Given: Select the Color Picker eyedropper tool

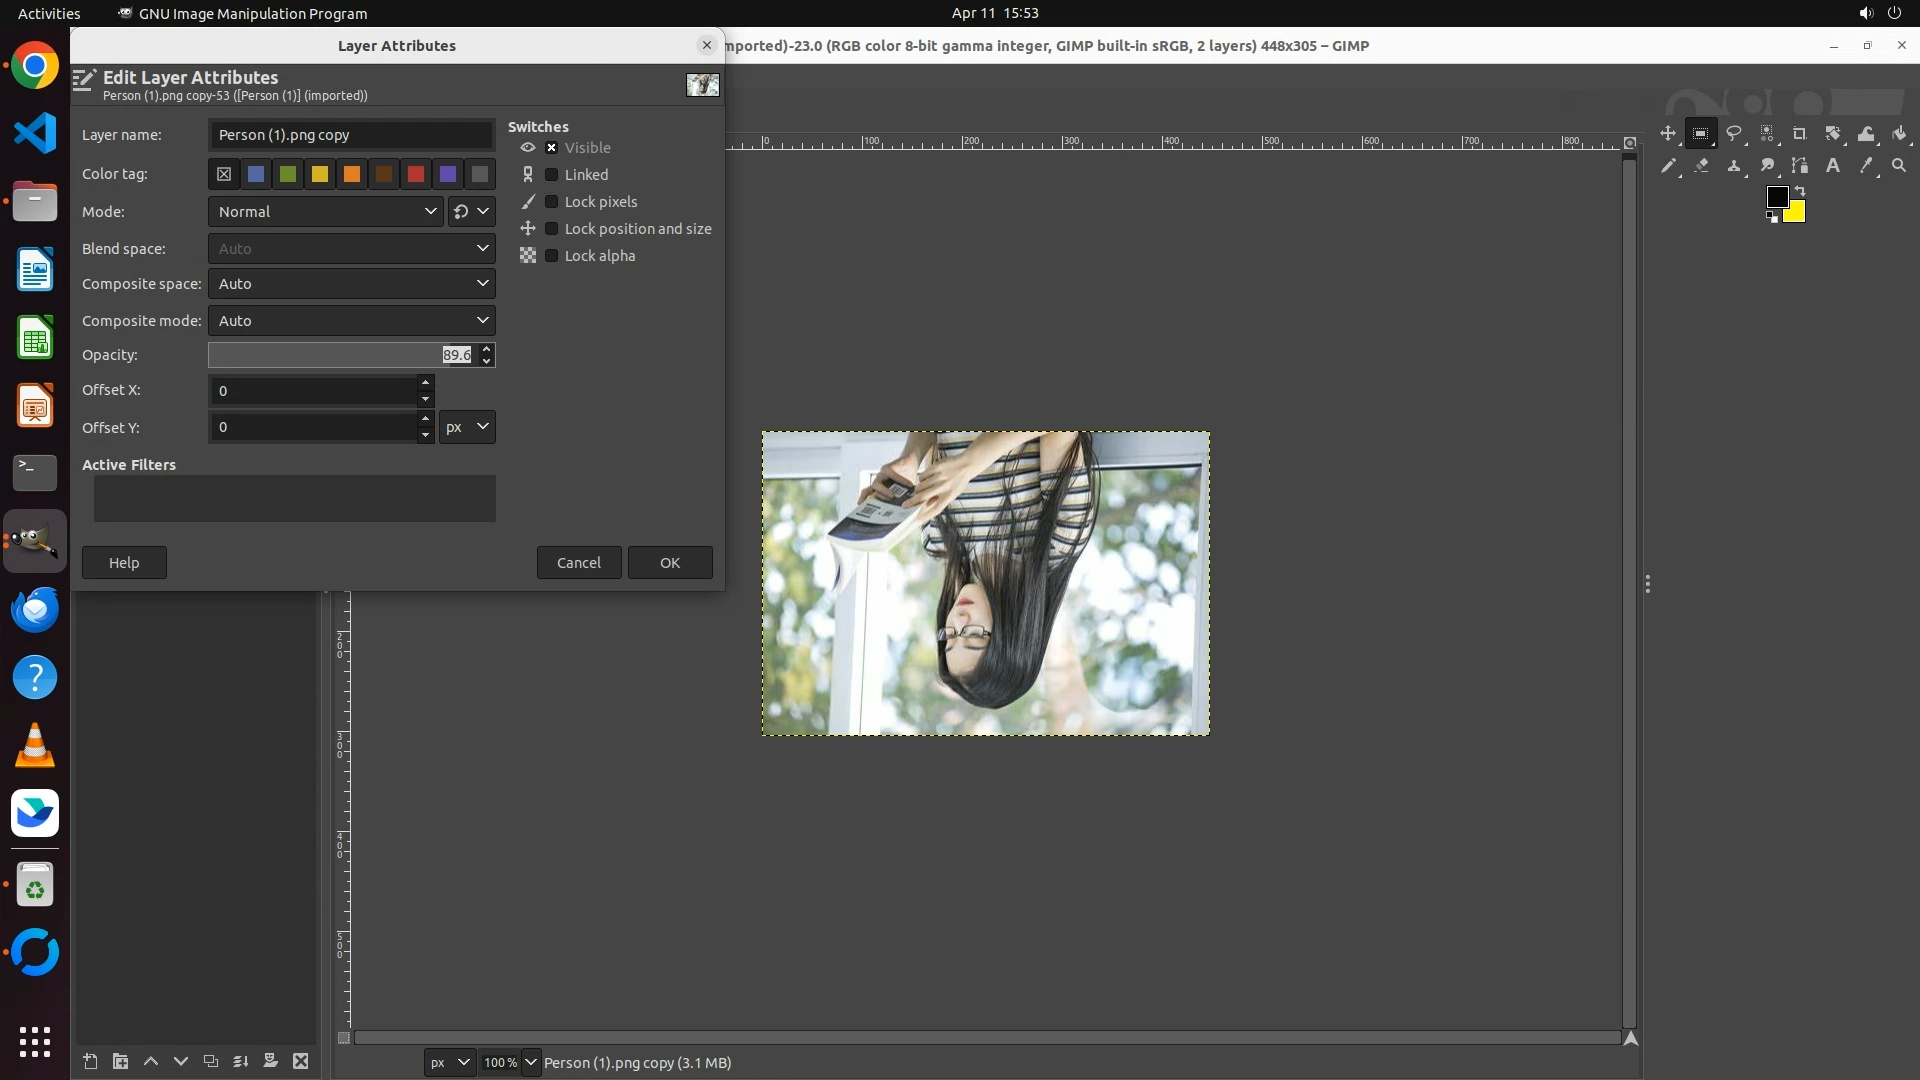Looking at the screenshot, I should 1866,166.
